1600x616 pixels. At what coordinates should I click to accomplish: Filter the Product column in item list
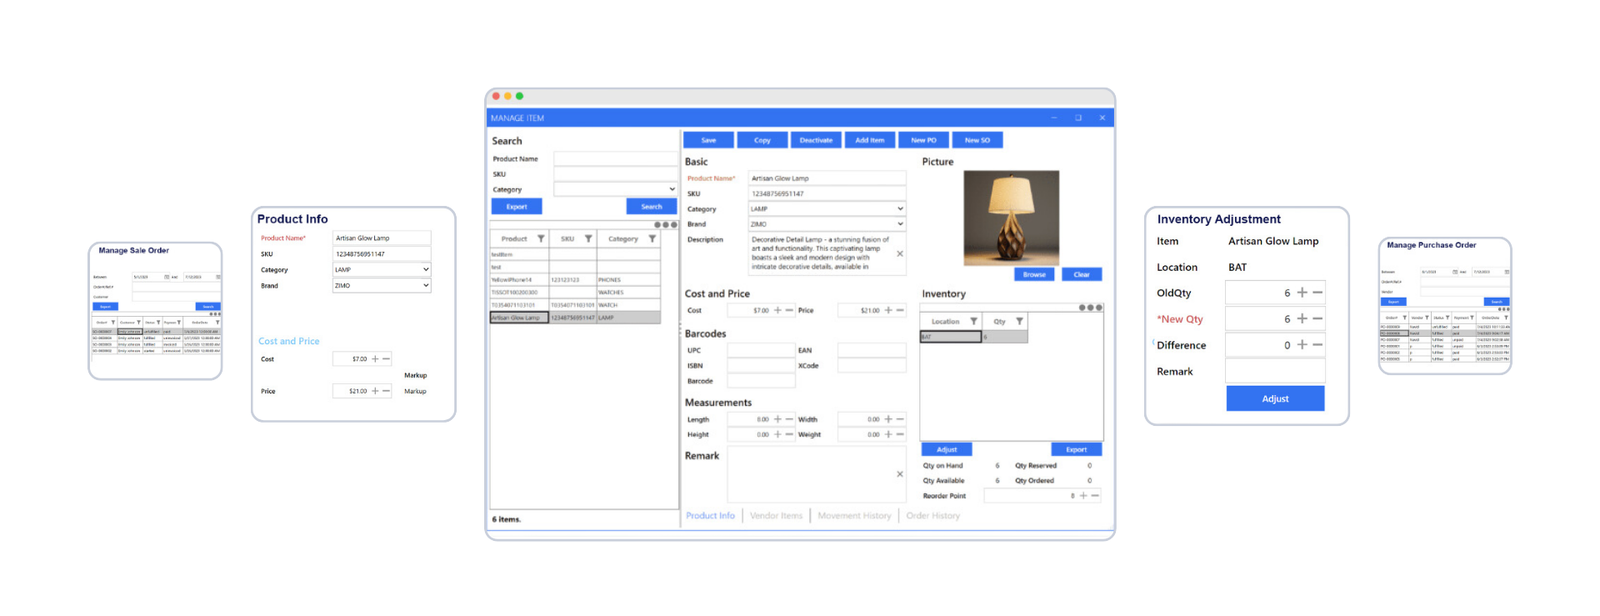click(x=541, y=239)
